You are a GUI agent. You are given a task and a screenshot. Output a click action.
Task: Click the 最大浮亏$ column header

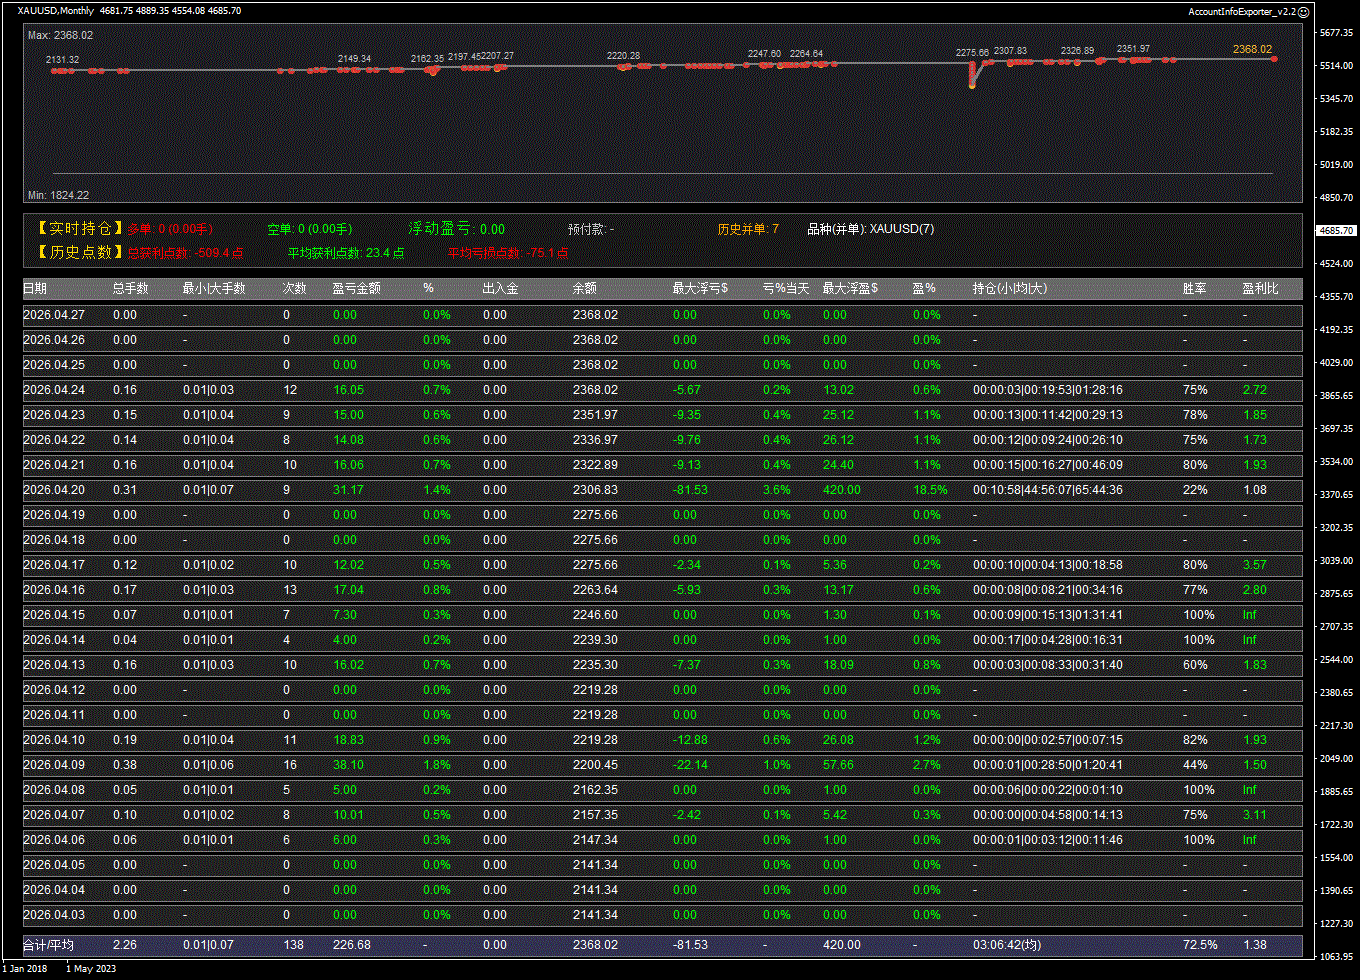(700, 289)
